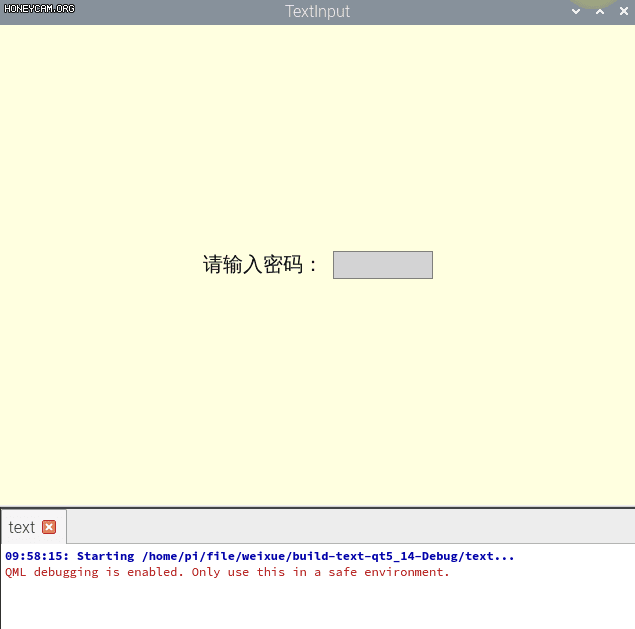Click the "请输入密码：" label
Image resolution: width=635 pixels, height=629 pixels.
pyautogui.click(x=260, y=265)
